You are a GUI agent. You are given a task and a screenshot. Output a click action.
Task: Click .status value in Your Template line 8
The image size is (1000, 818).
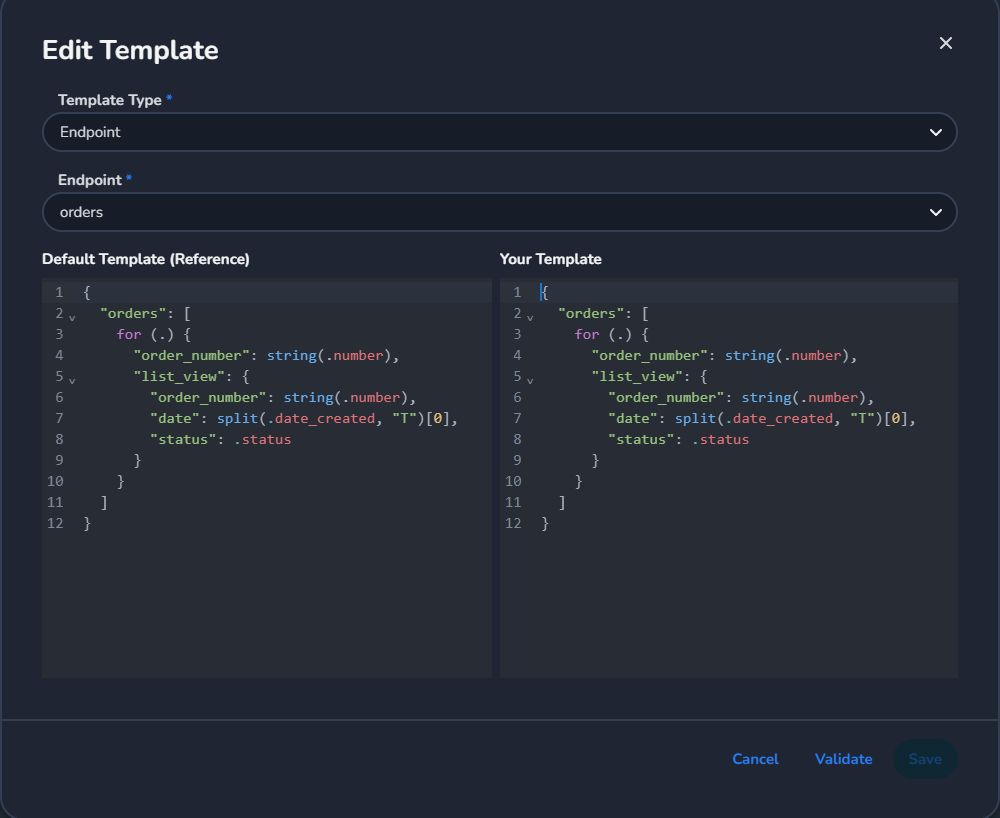point(721,440)
